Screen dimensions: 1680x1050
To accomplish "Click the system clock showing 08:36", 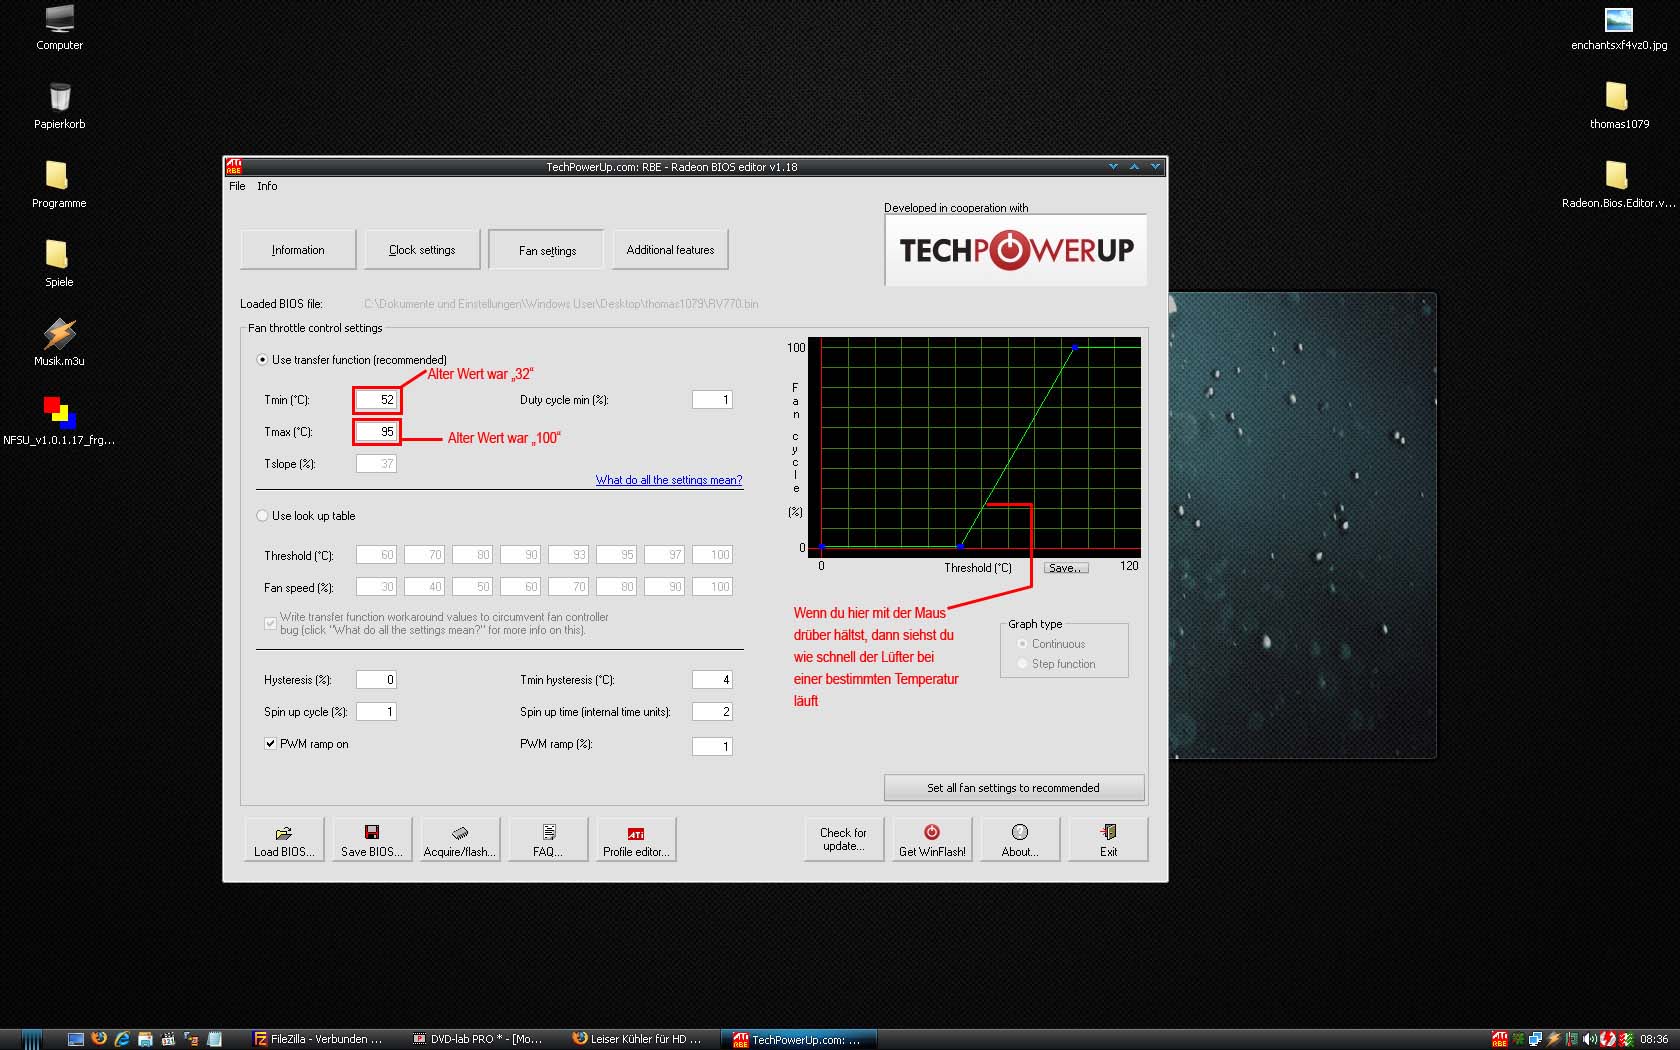I will pos(1654,1039).
